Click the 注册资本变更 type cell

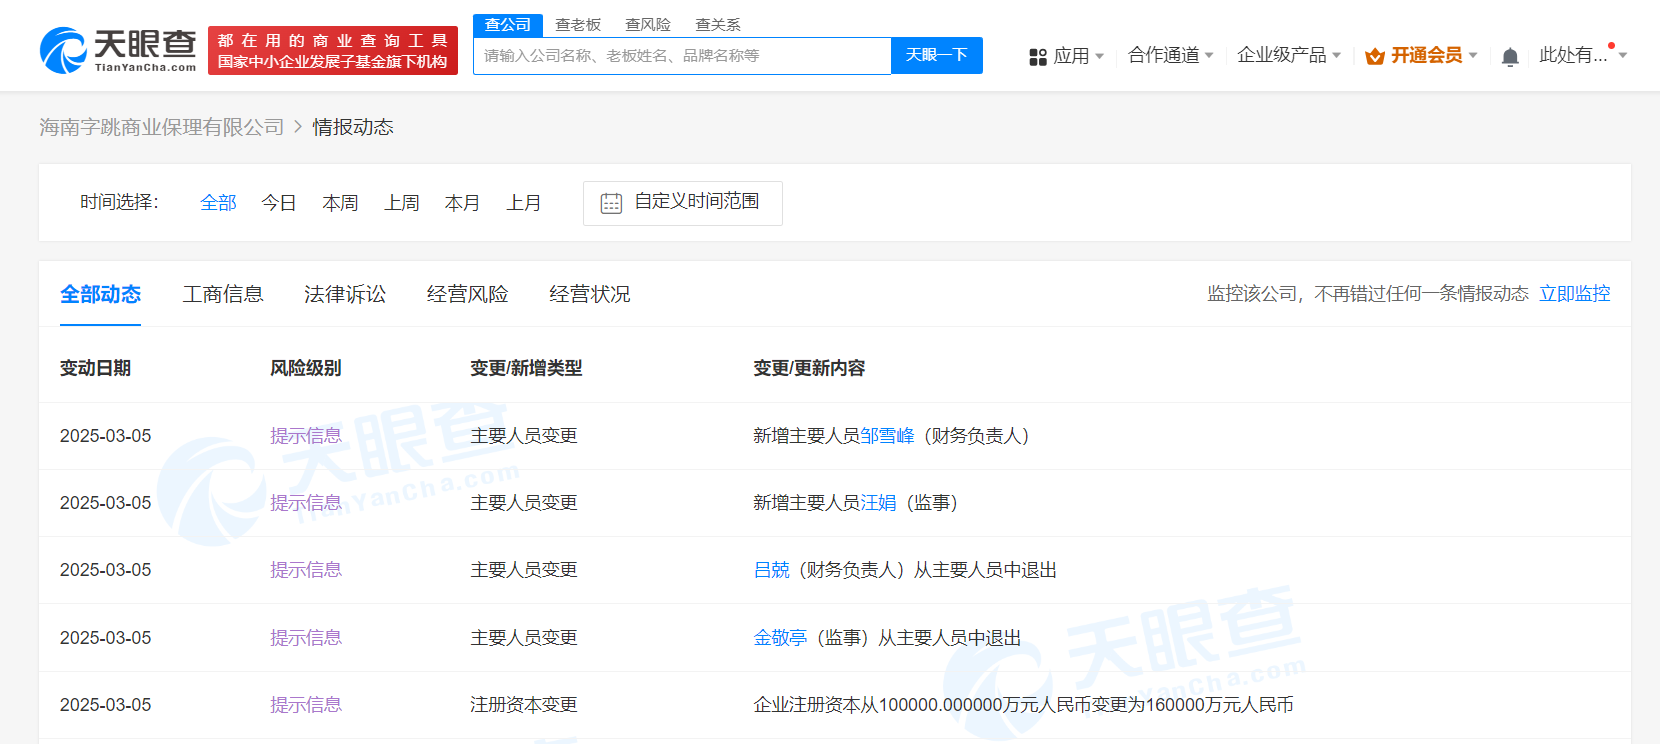click(525, 705)
